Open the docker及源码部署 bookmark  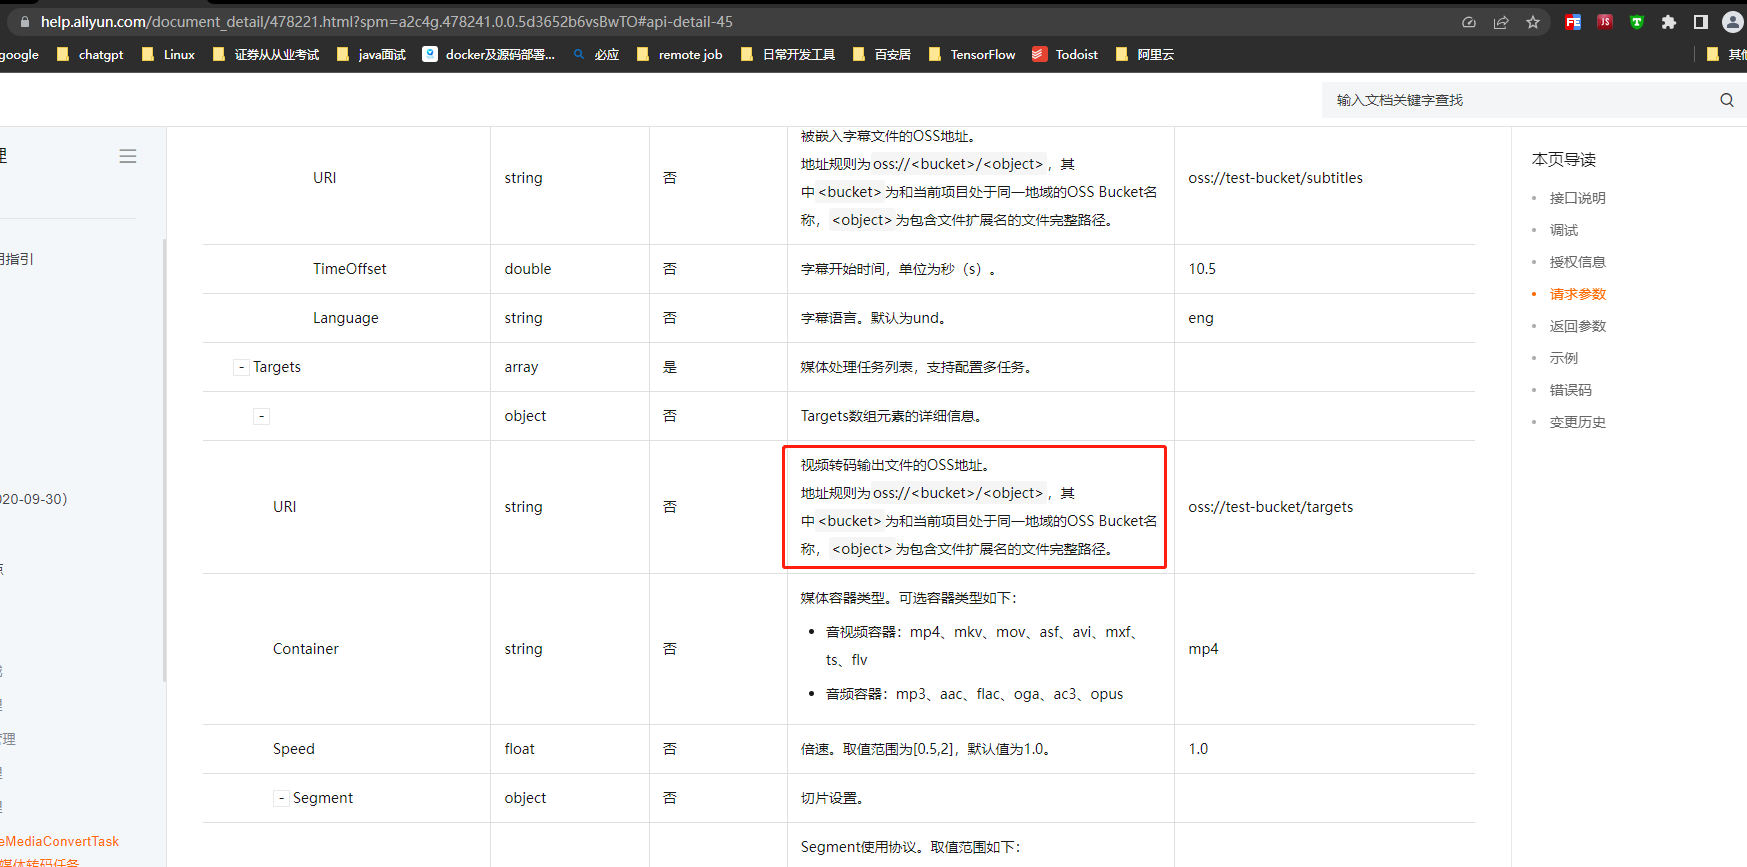point(489,55)
